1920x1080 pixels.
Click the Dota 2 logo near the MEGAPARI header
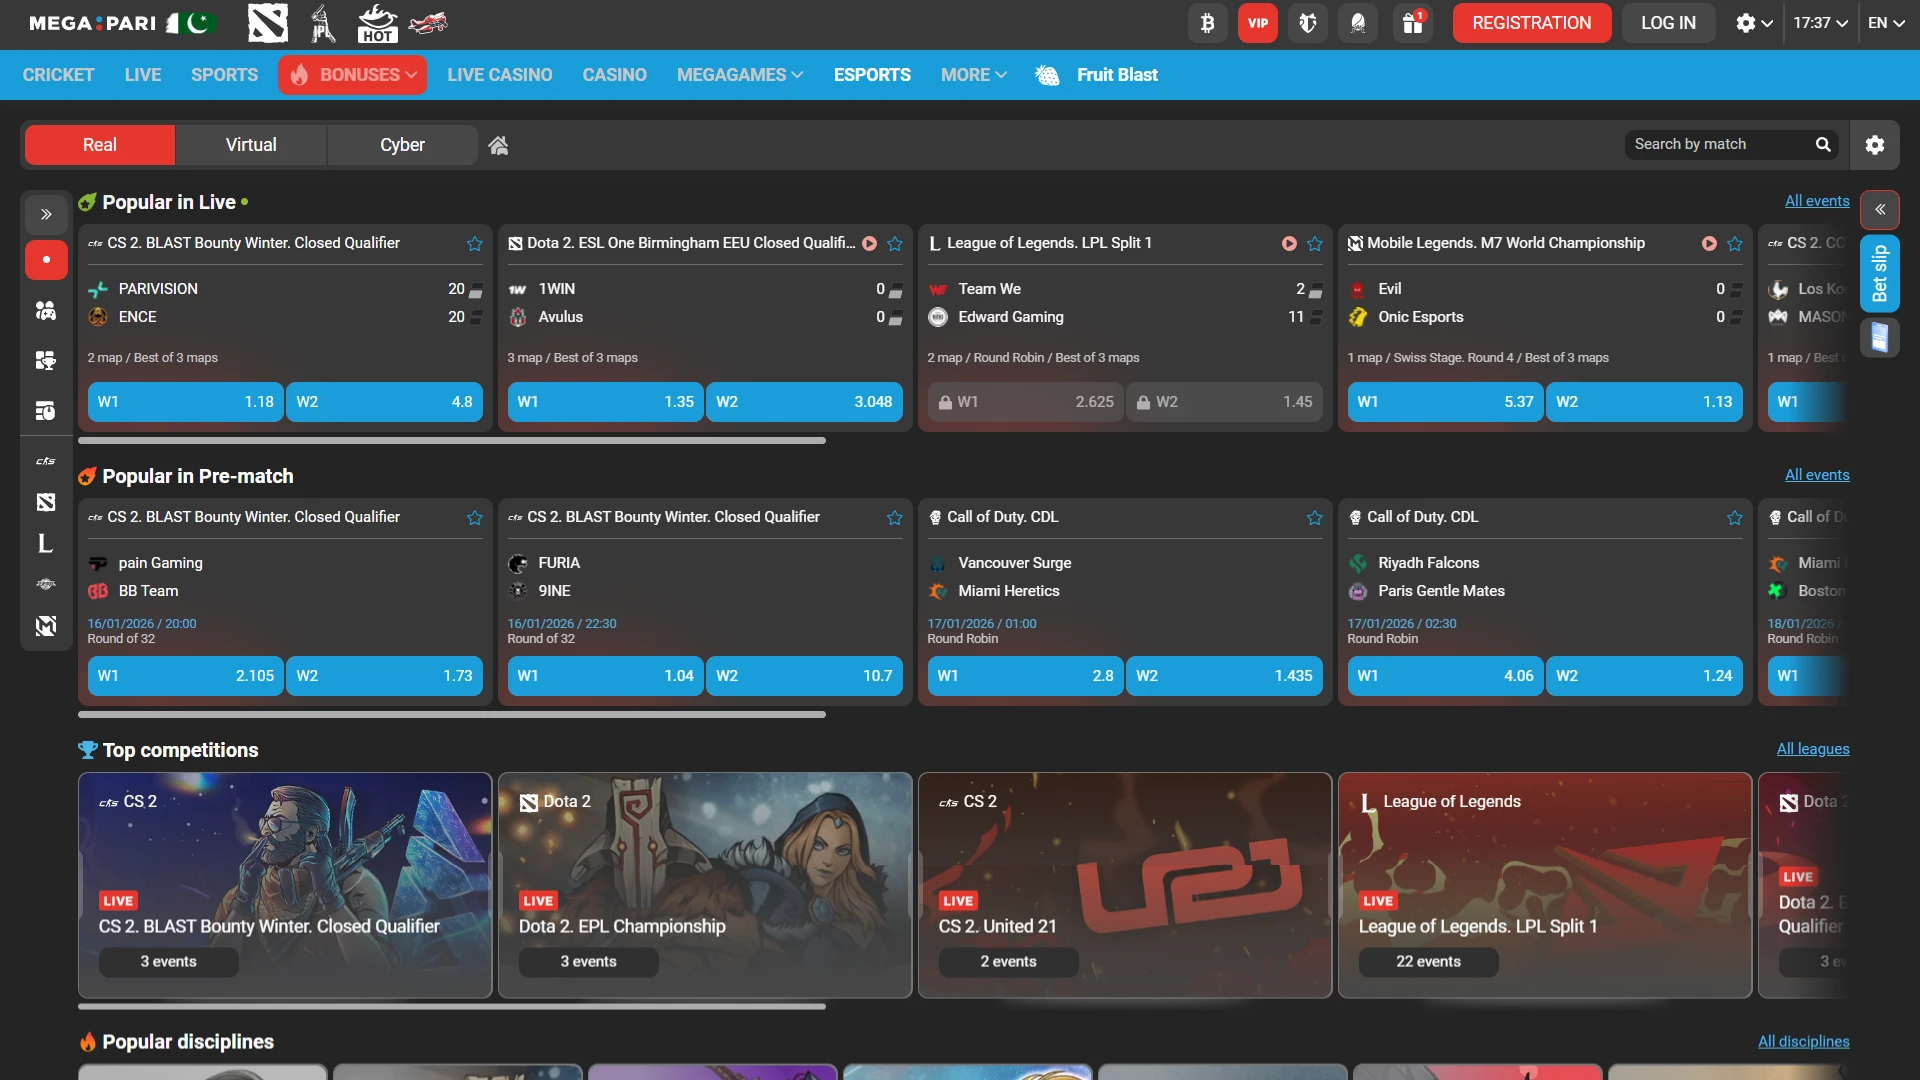coord(266,22)
